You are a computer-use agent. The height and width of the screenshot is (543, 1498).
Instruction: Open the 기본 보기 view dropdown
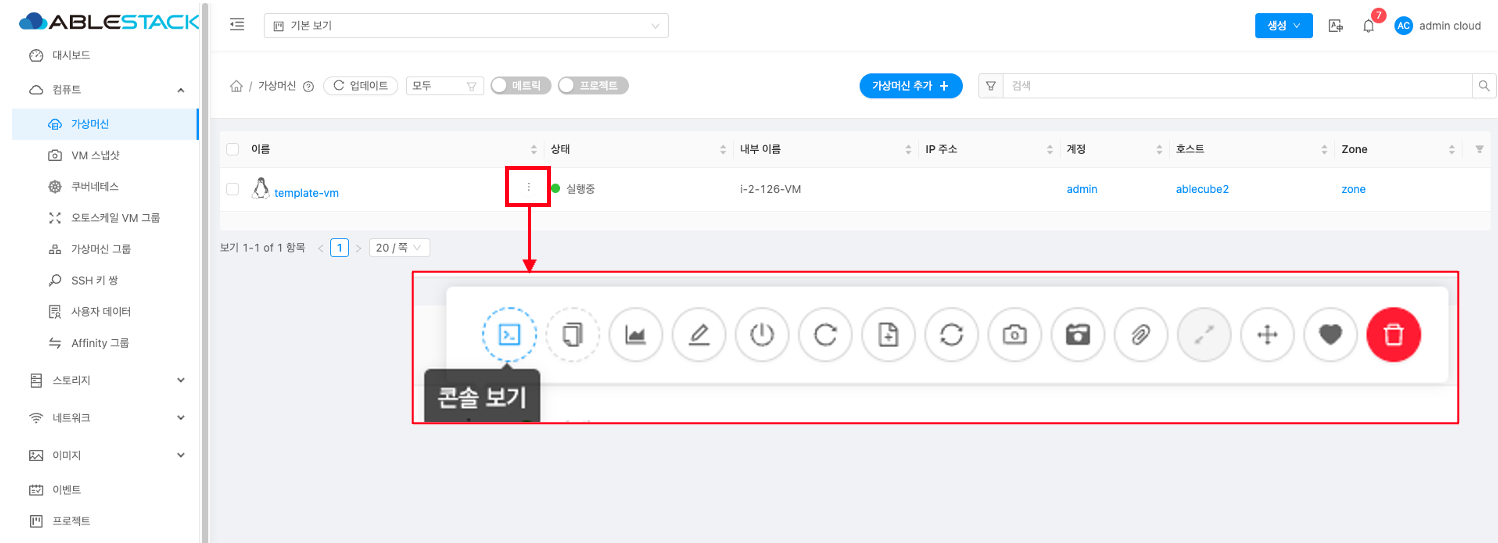pyautogui.click(x=466, y=25)
